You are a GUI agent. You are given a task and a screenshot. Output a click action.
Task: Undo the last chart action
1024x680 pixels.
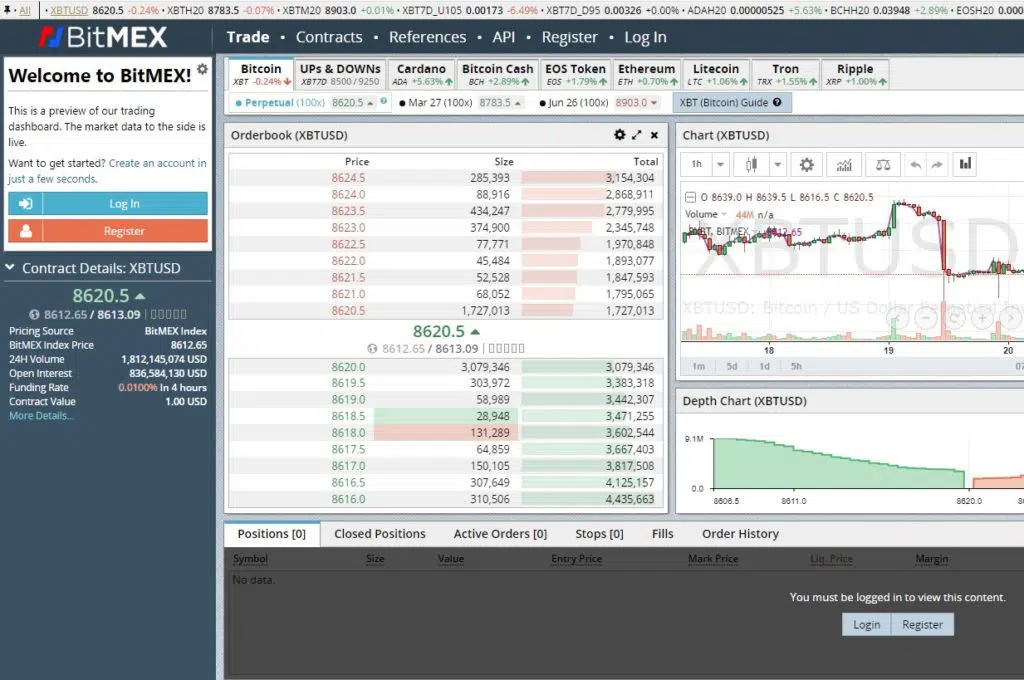tap(916, 165)
